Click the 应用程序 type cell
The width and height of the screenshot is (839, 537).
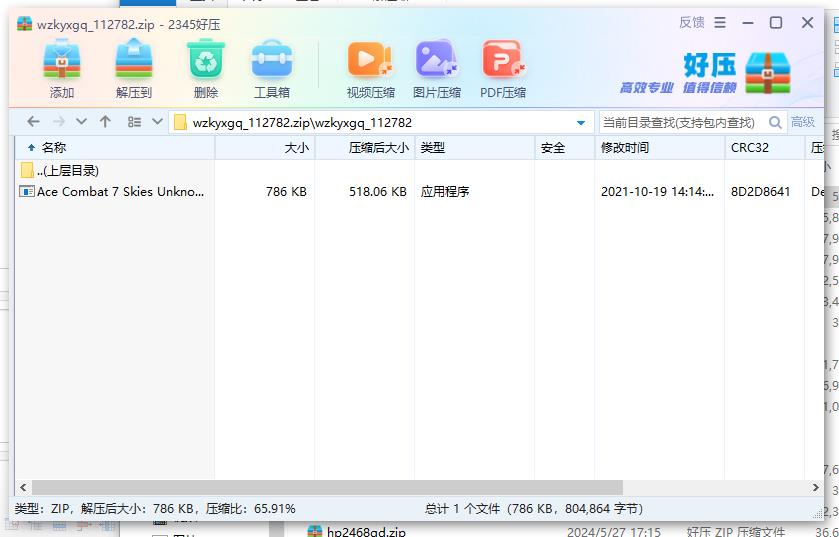click(445, 191)
